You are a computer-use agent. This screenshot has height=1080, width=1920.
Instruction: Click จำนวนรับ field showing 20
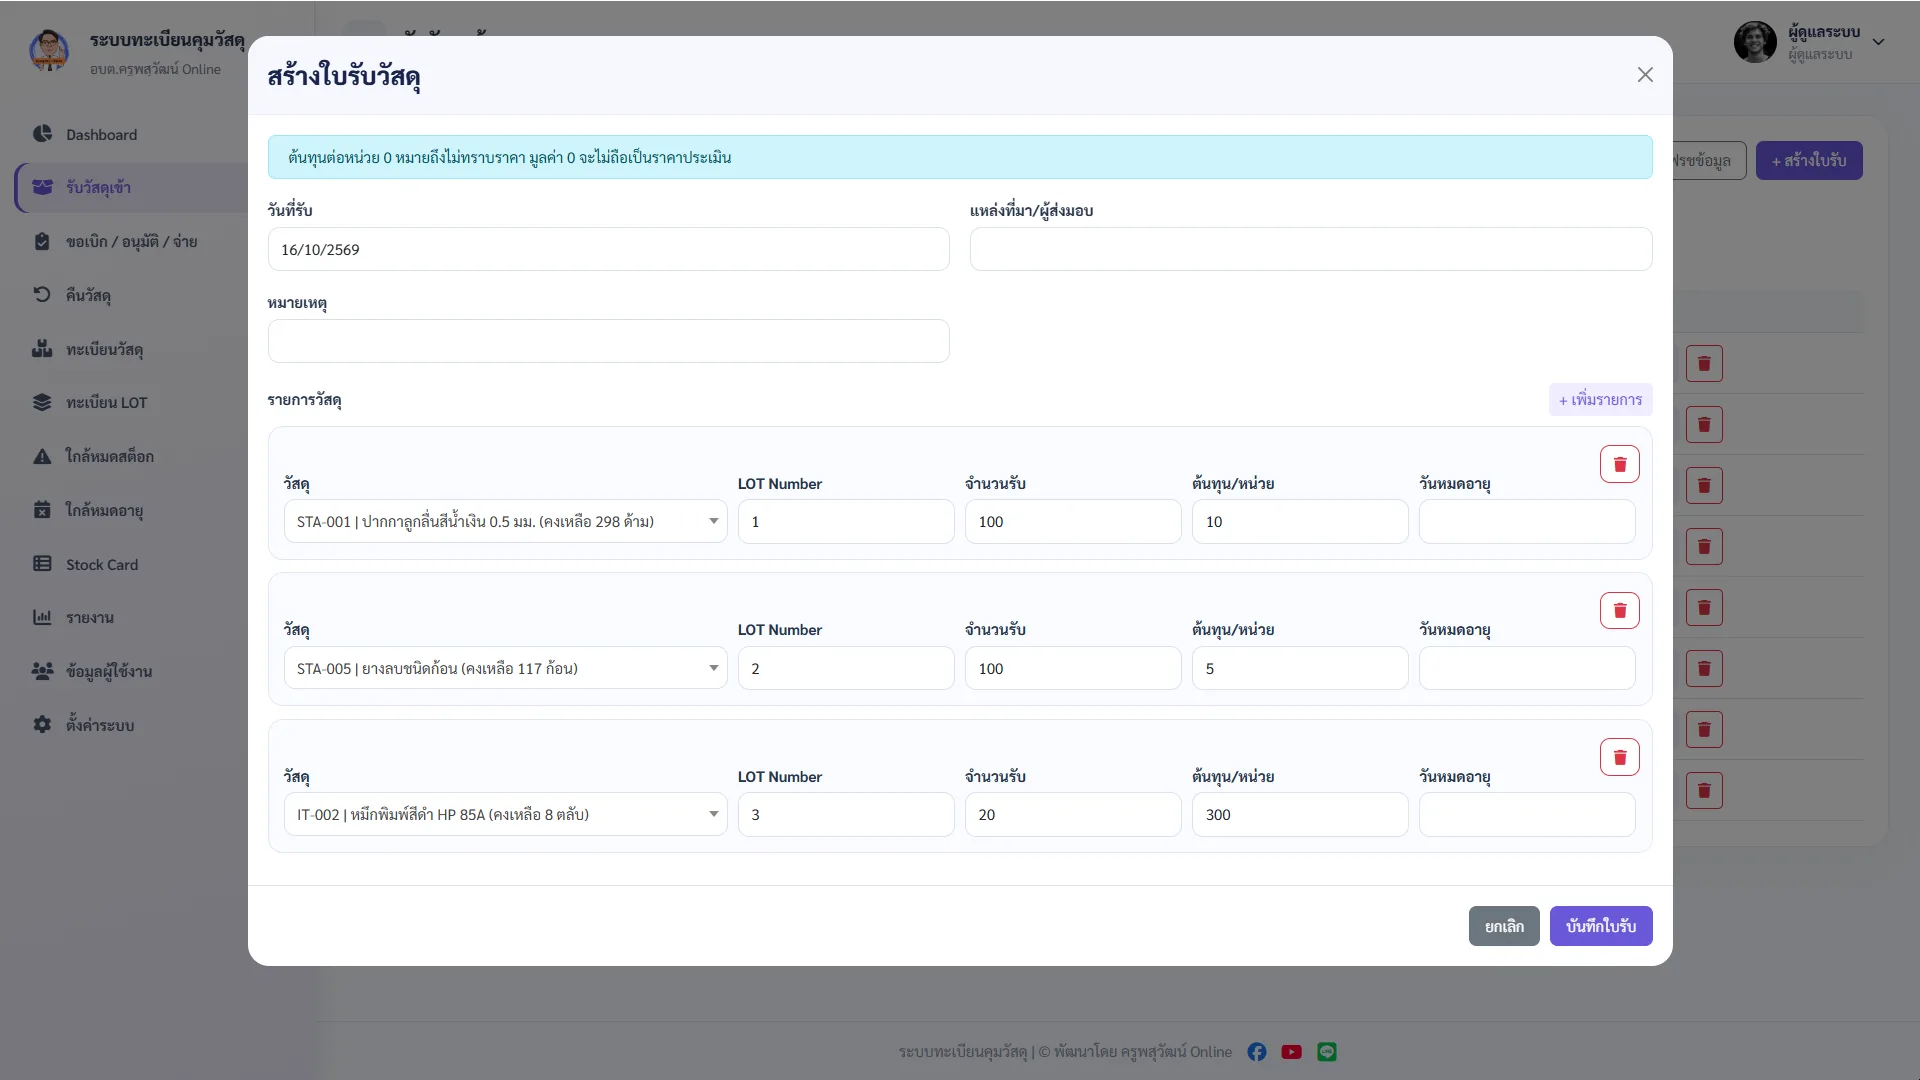point(1073,815)
